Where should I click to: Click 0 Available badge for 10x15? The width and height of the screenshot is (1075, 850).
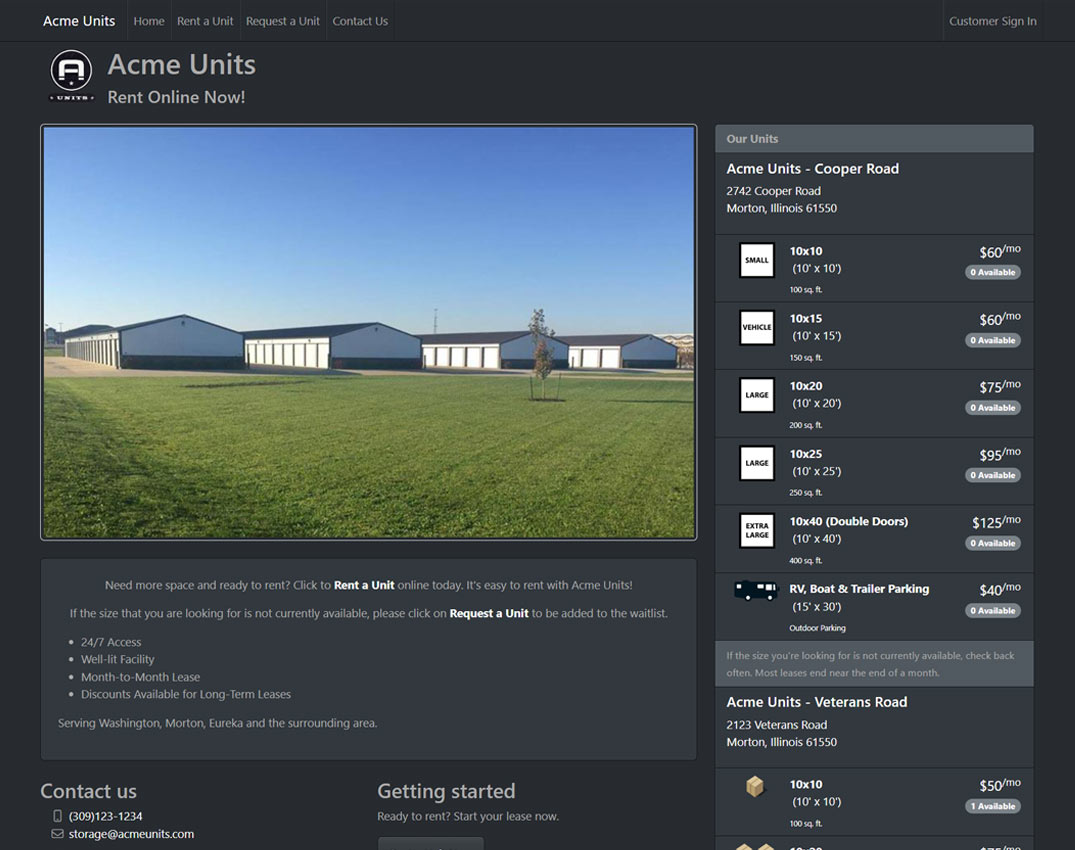coord(993,340)
